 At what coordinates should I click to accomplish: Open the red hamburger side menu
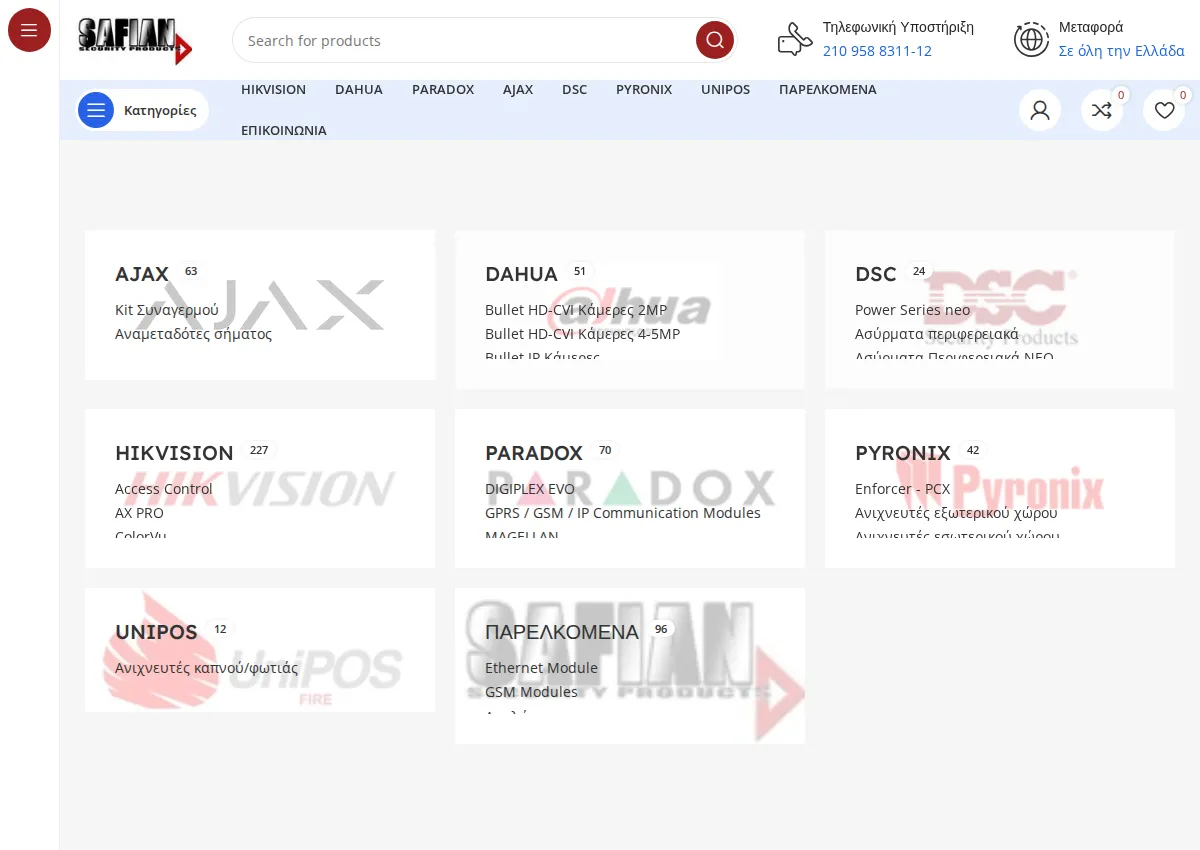(x=29, y=30)
